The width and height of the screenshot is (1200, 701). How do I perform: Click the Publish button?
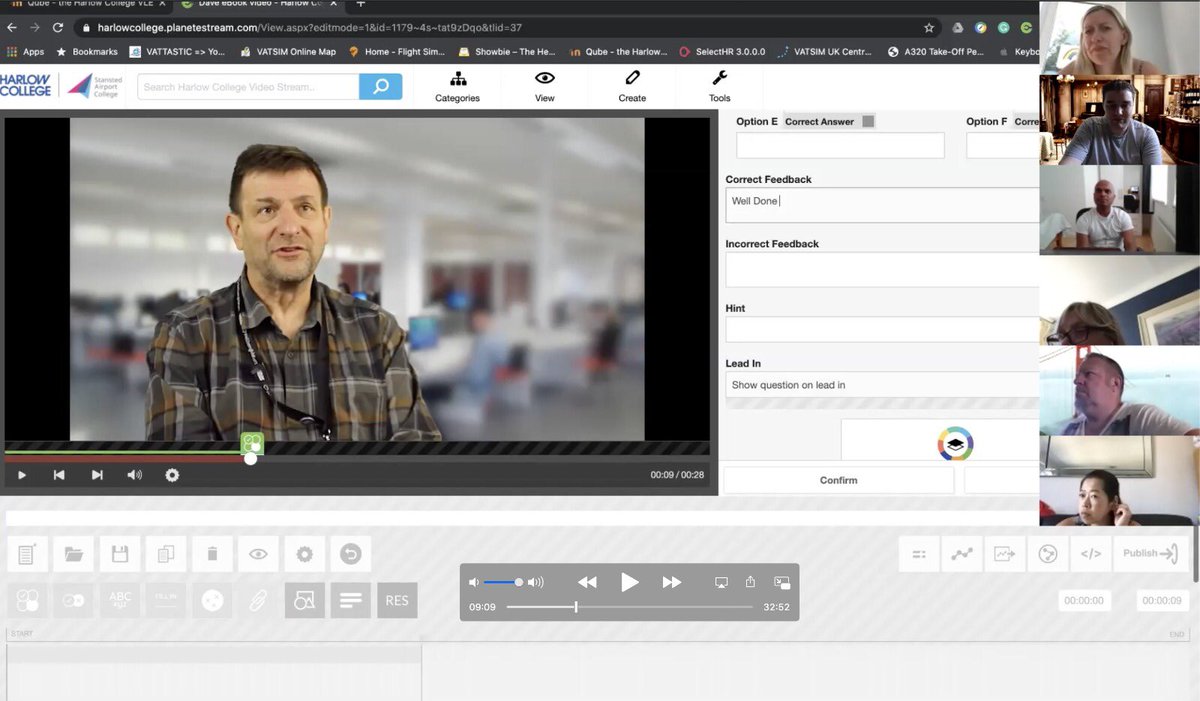pos(1150,554)
